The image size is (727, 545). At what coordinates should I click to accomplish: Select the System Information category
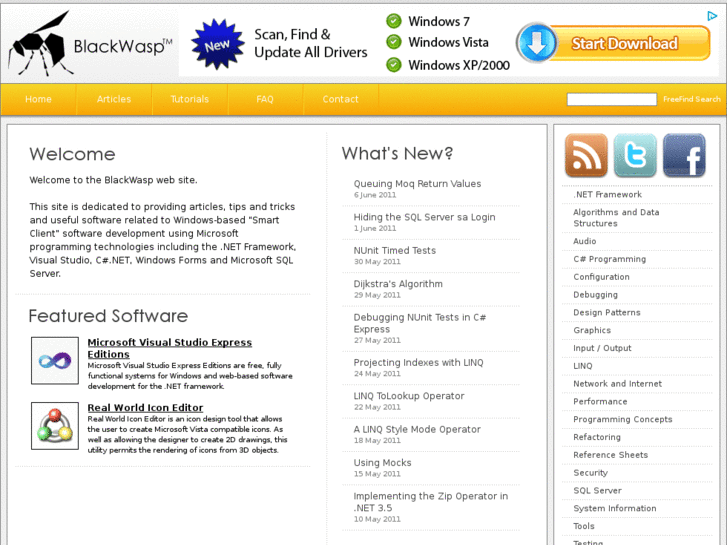pyautogui.click(x=615, y=509)
